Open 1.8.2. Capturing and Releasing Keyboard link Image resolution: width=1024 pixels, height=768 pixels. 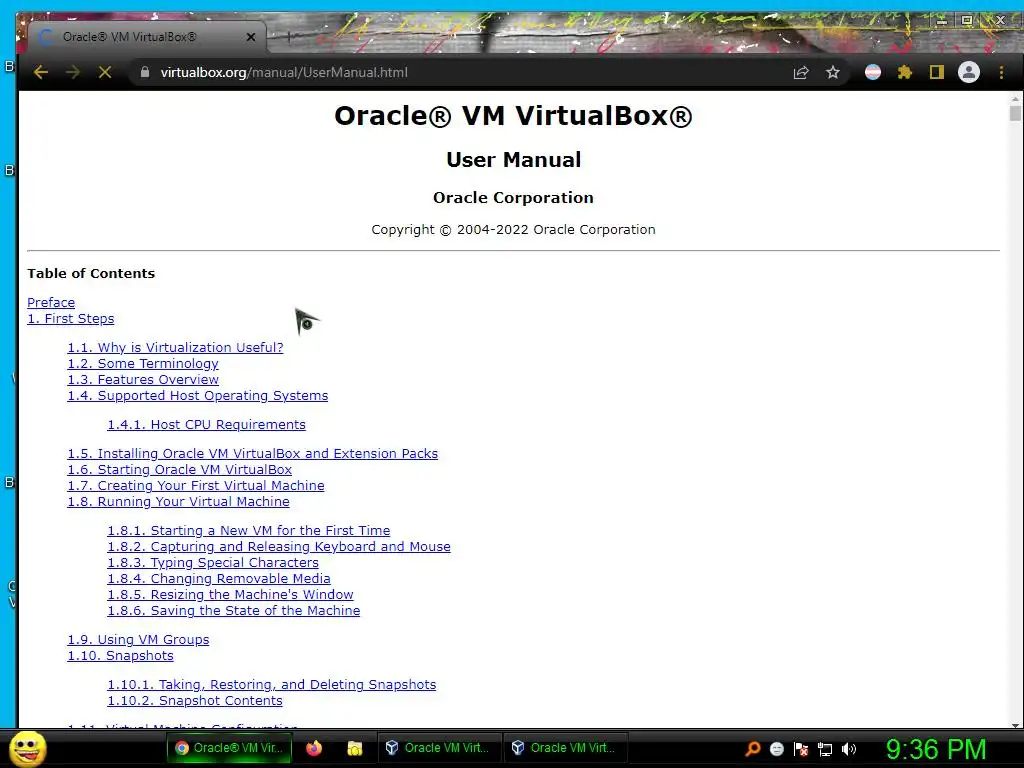click(x=279, y=547)
